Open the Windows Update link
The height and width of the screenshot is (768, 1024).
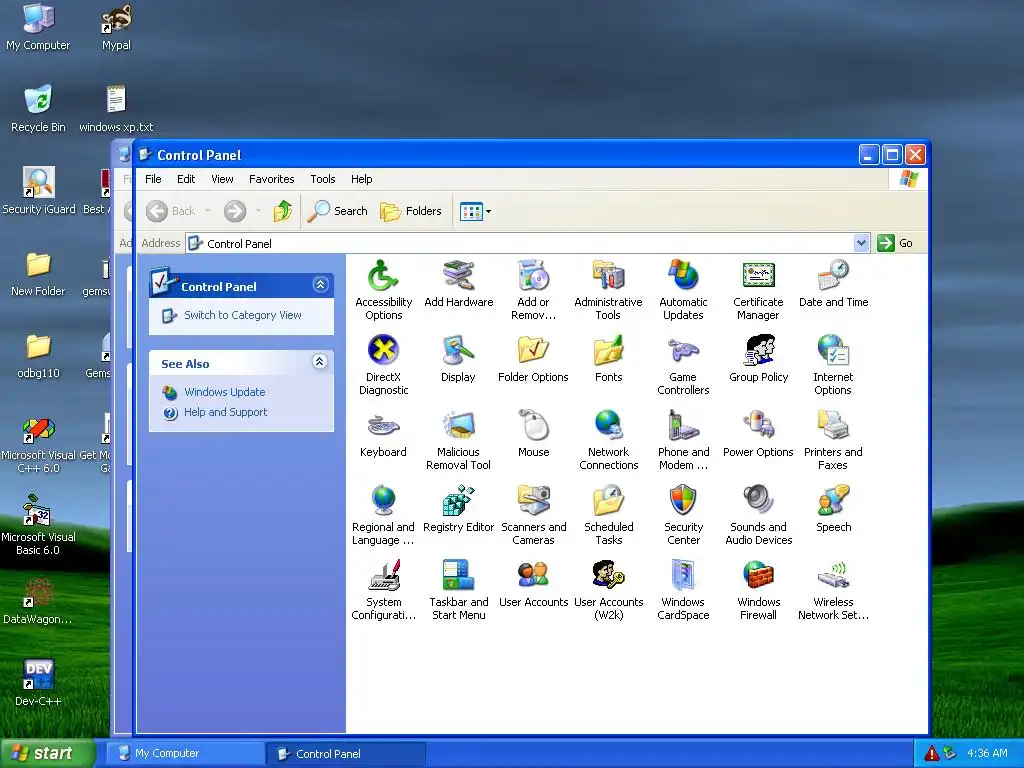coord(225,392)
